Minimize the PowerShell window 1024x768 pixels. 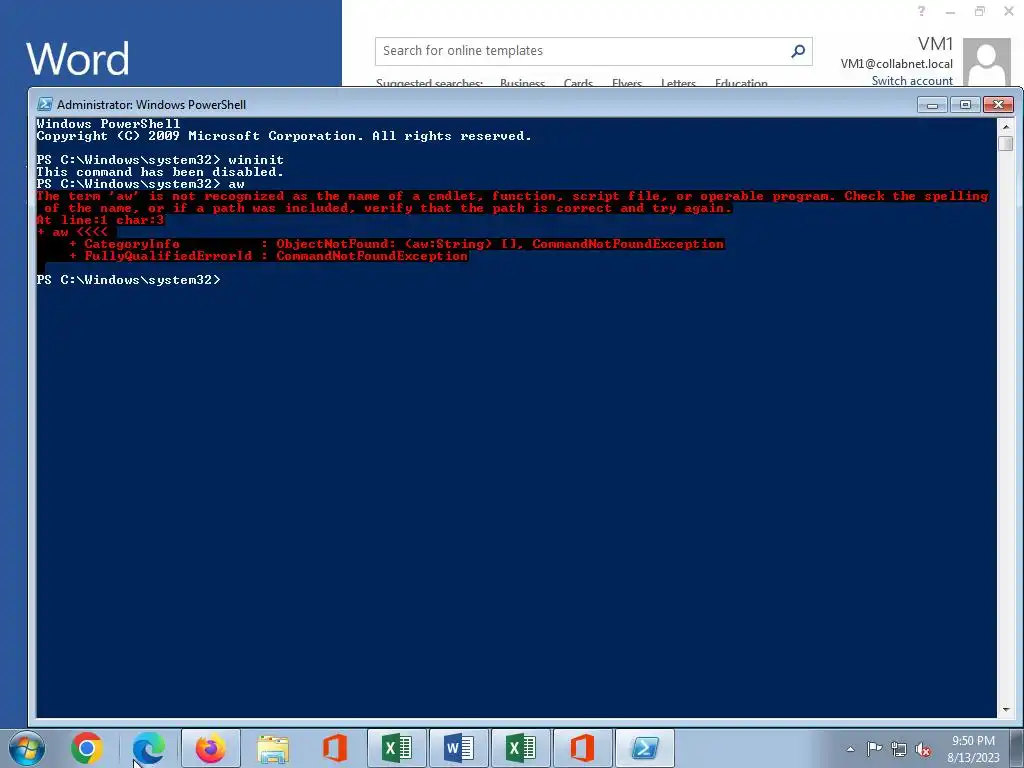[932, 104]
